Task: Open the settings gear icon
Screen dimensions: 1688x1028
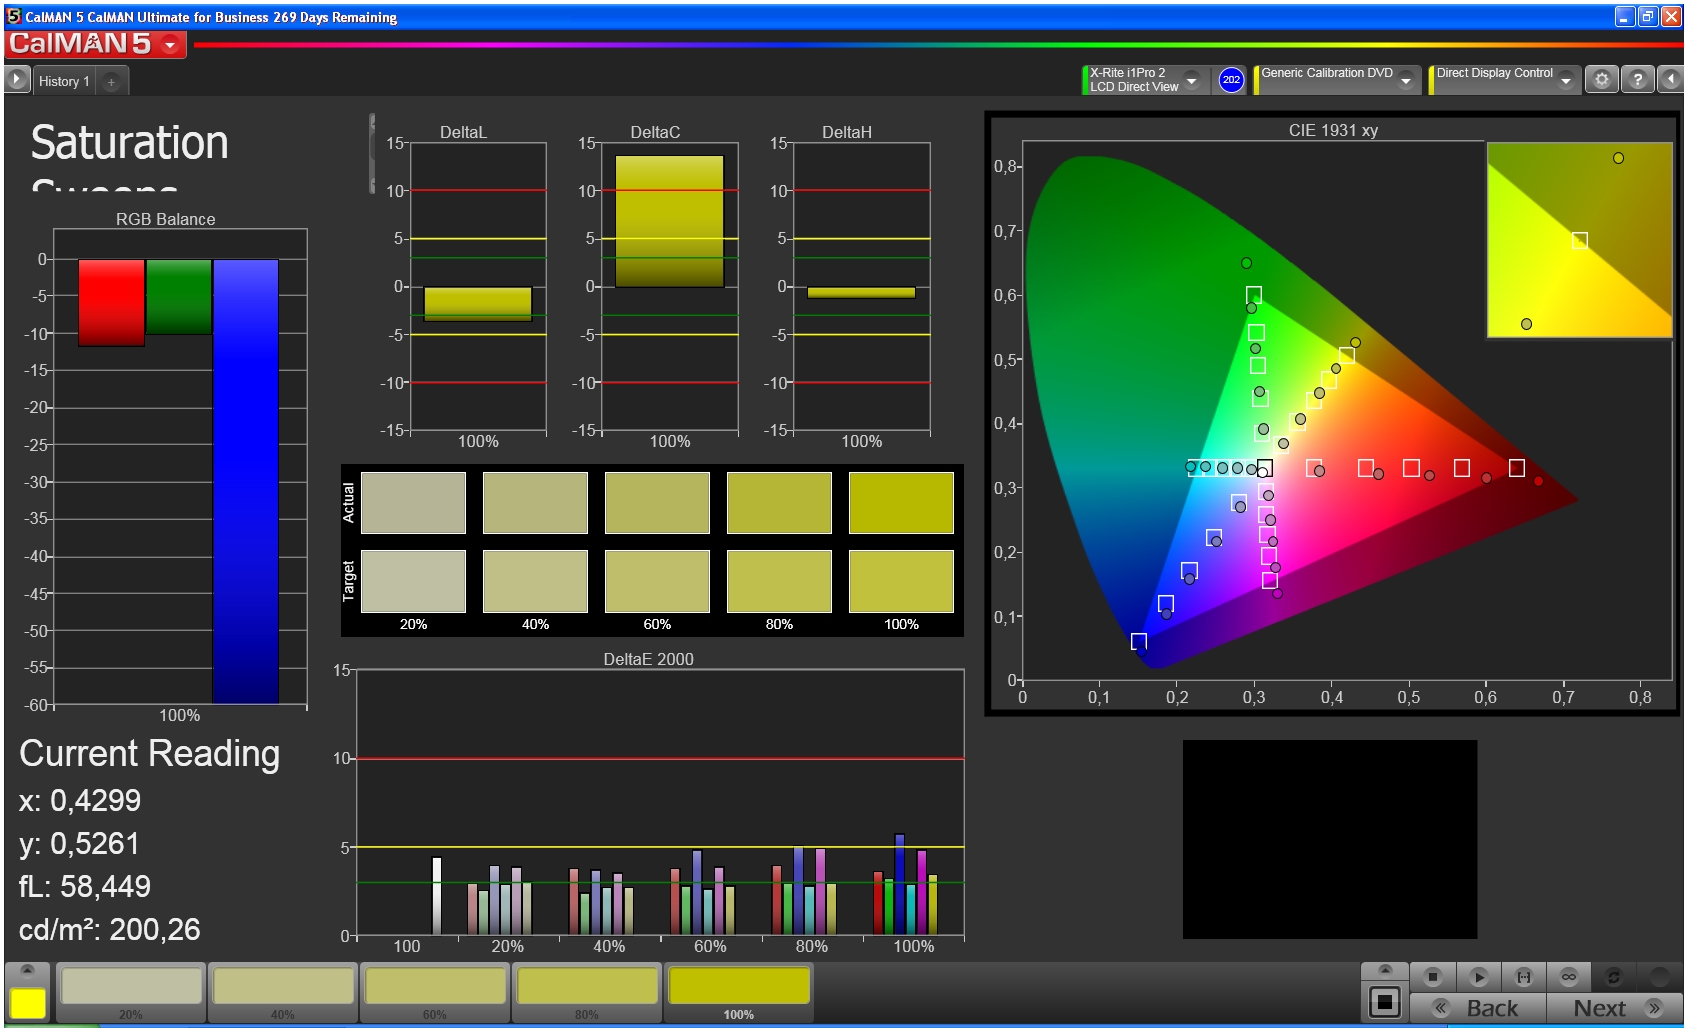Action: click(x=1602, y=80)
